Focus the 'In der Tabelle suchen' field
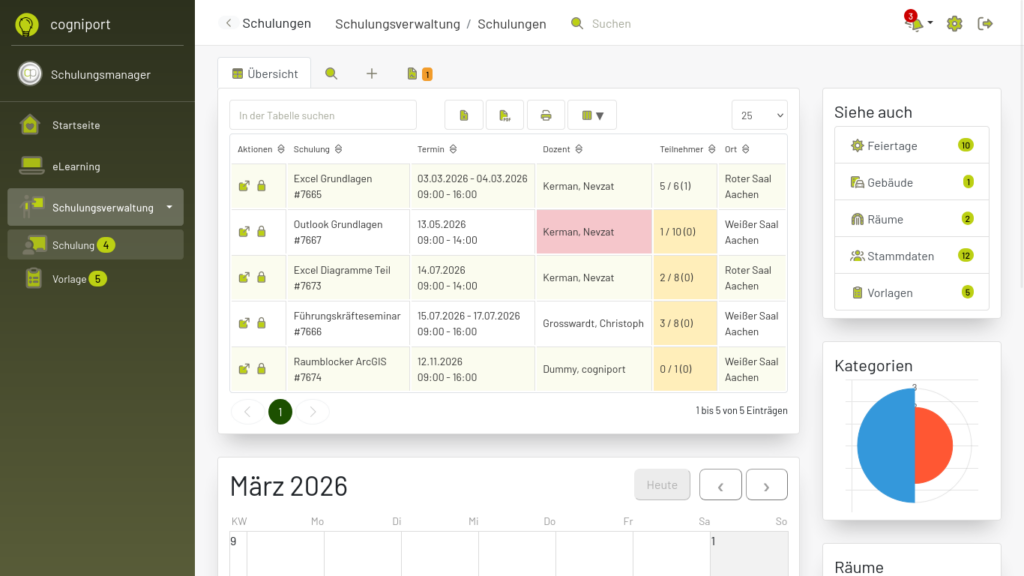Image resolution: width=1024 pixels, height=576 pixels. (x=323, y=115)
